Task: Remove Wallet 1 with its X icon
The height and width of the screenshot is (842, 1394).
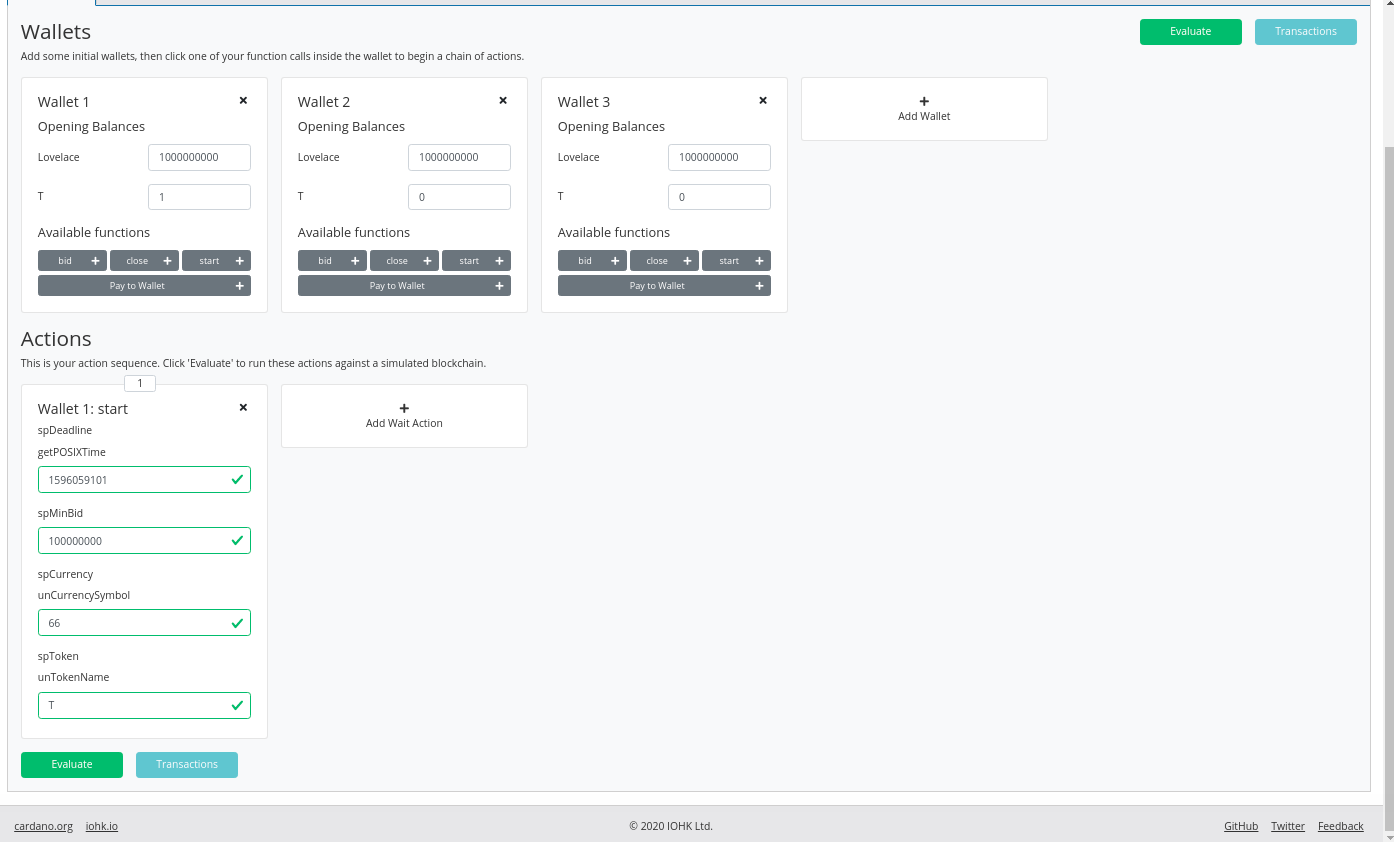Action: (243, 101)
